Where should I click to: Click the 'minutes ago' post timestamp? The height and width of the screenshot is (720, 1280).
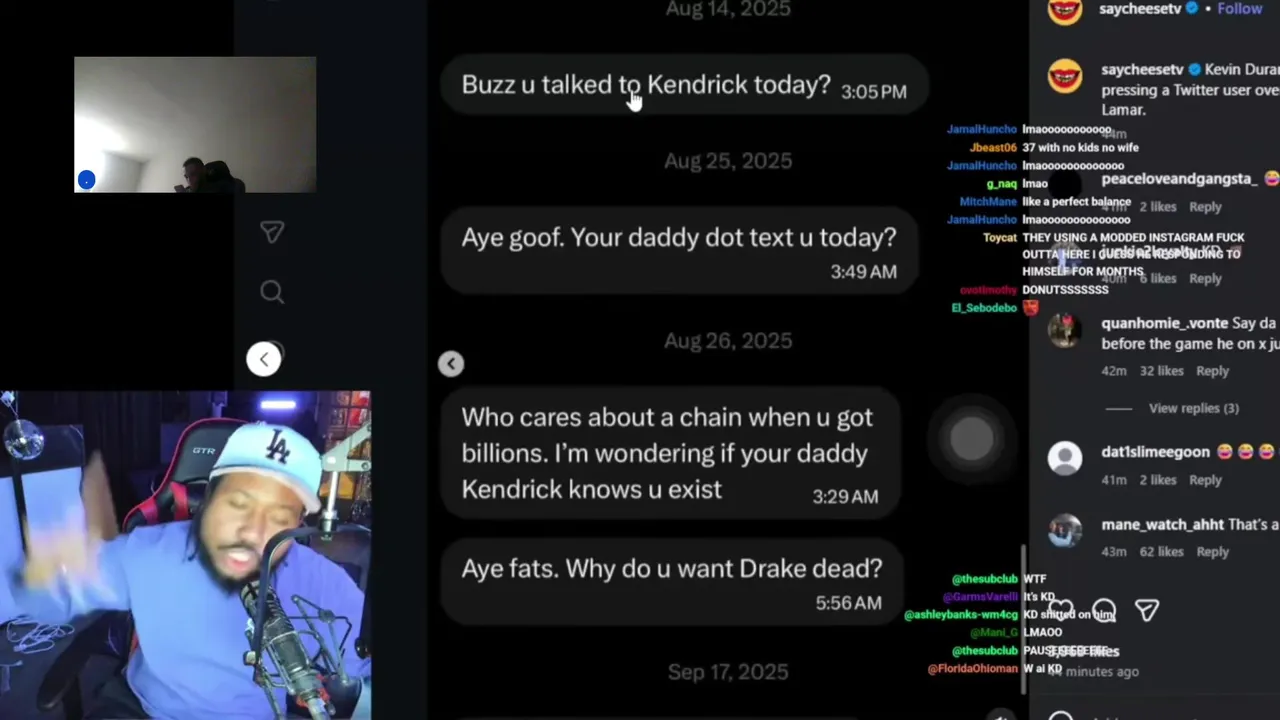(1093, 672)
